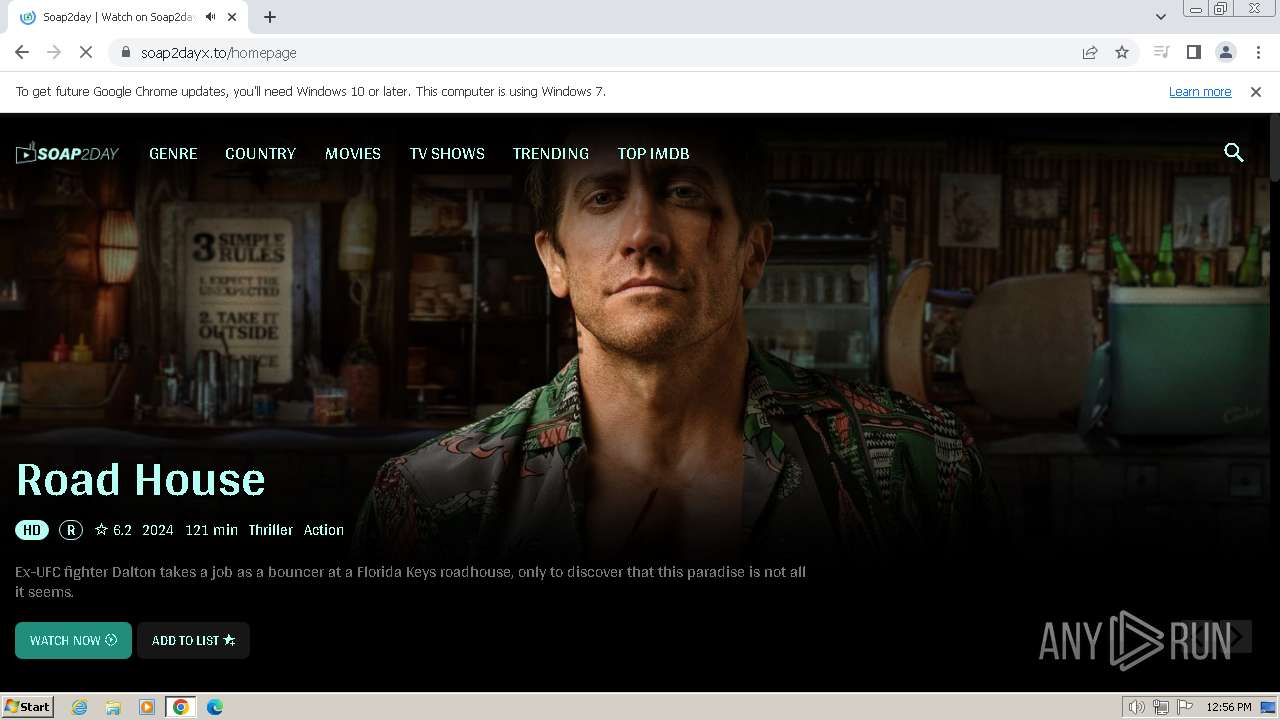
Task: Open the TOP IMDB page
Action: click(653, 153)
